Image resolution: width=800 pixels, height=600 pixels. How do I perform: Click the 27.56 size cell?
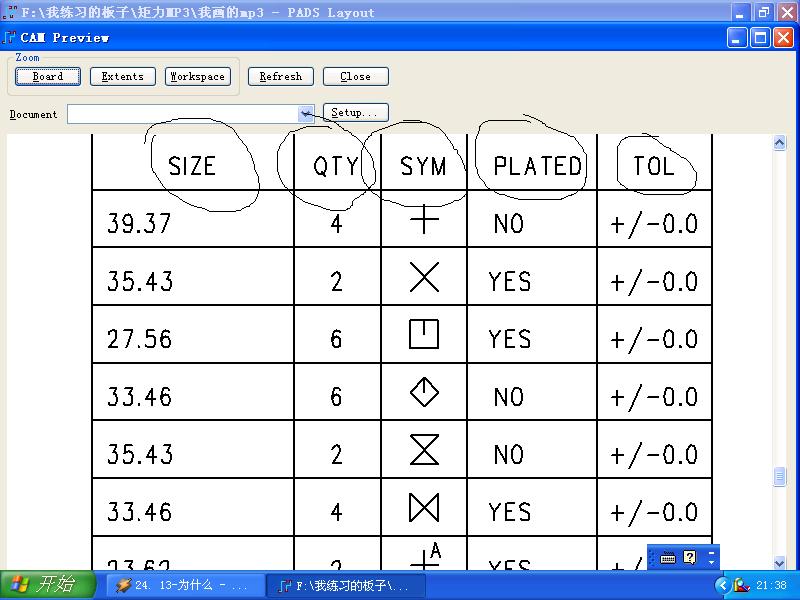point(139,339)
